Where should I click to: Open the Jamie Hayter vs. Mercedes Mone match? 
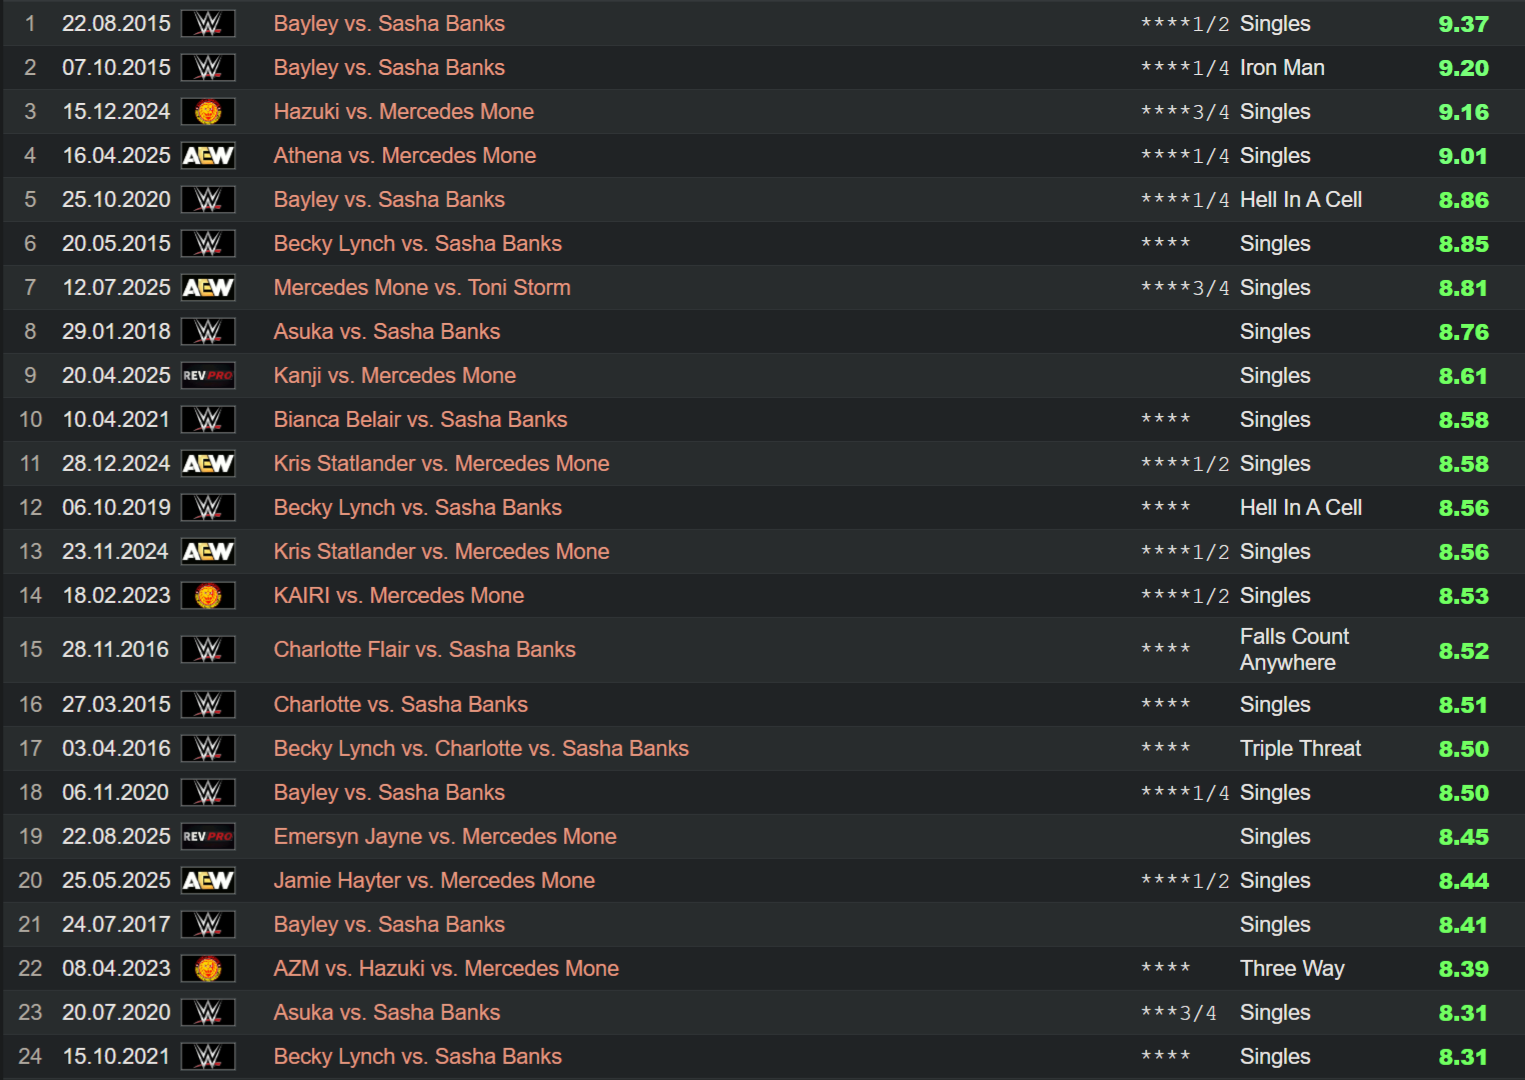pos(434,881)
